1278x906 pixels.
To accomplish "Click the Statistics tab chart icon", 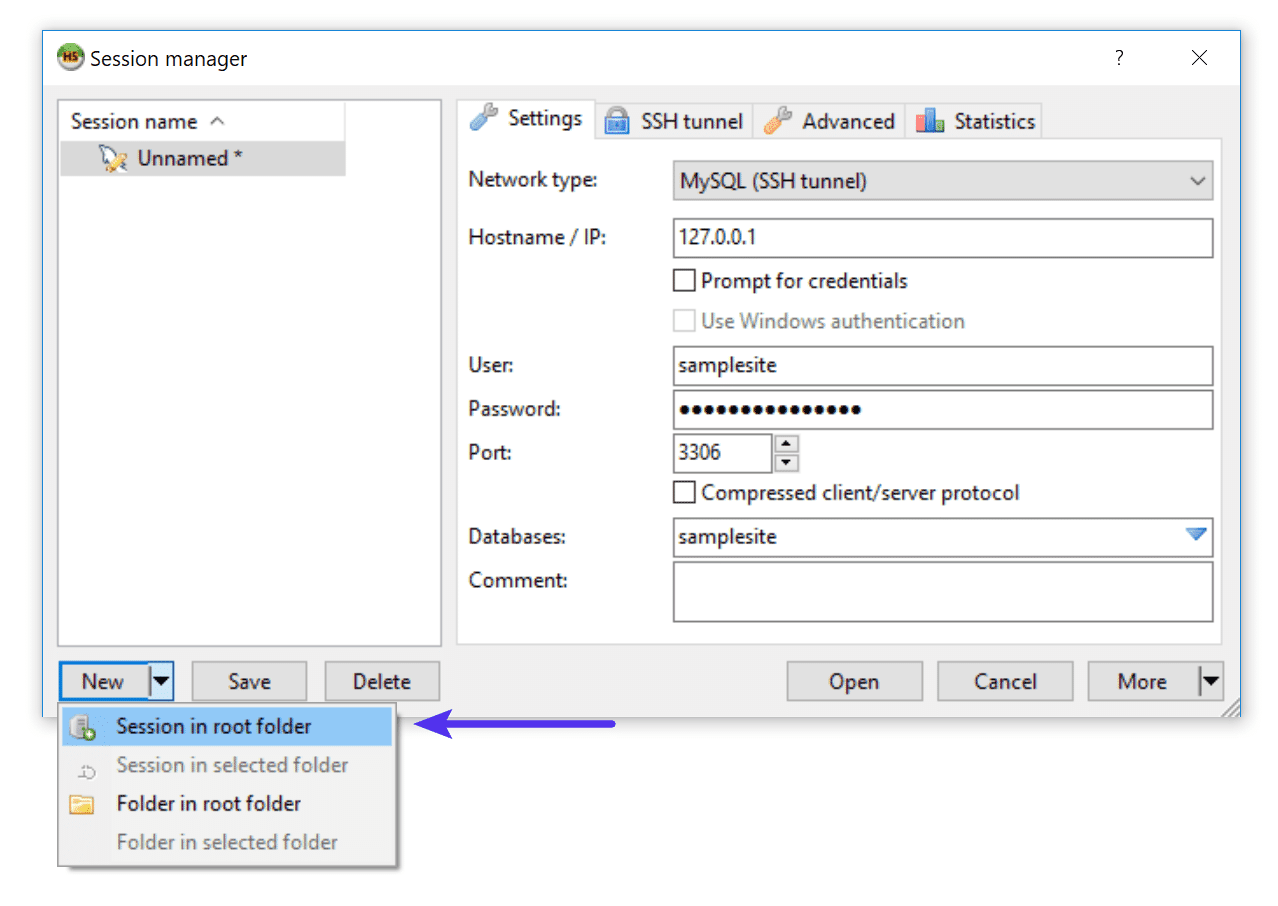I will click(x=929, y=120).
